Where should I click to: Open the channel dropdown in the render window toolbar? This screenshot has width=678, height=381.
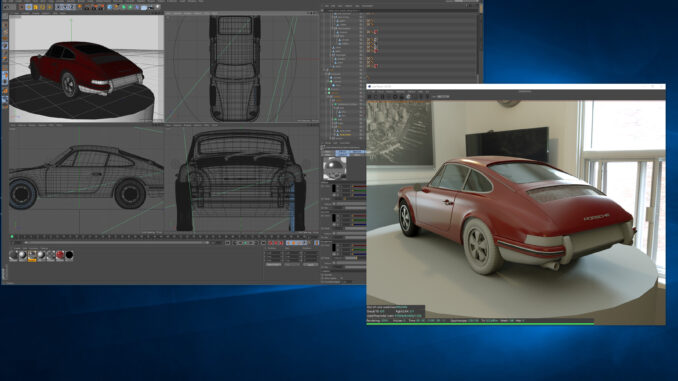tap(442, 97)
